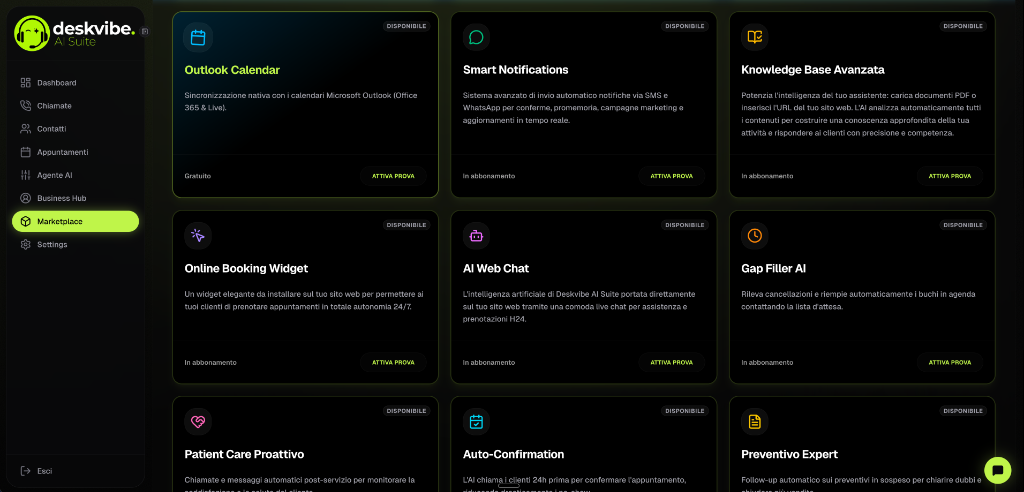Click the Auto-Confirmation calendar check icon
1024x492 pixels.
tap(476, 422)
